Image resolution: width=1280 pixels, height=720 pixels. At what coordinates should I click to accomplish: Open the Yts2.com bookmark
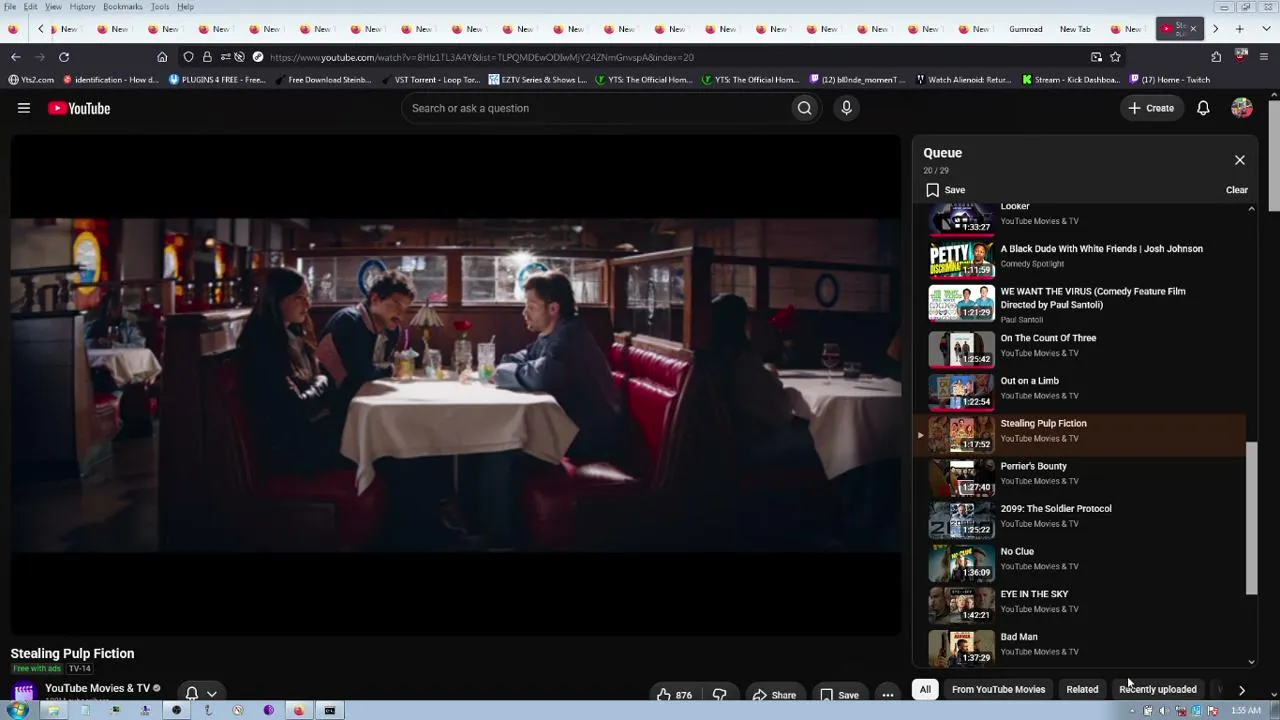[31, 80]
